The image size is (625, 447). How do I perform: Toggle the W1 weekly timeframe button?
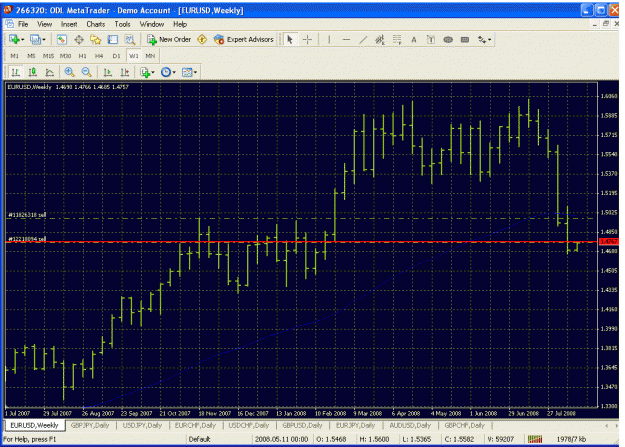point(134,56)
